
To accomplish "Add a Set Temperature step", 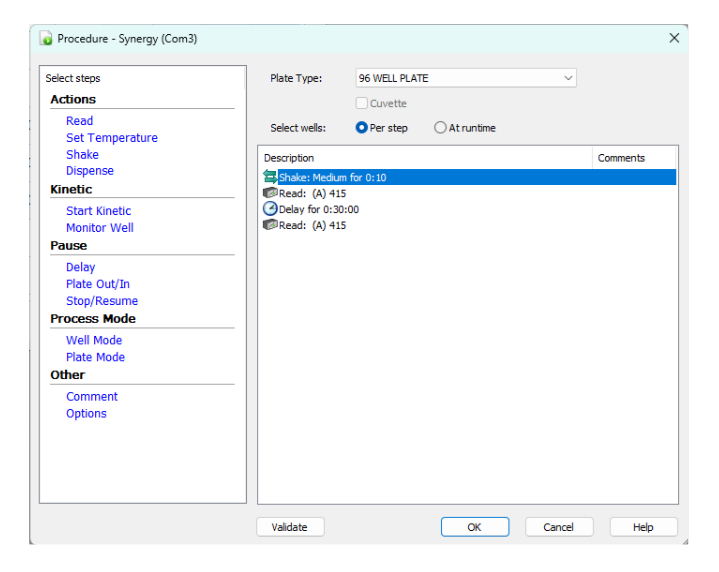I will coord(112,138).
